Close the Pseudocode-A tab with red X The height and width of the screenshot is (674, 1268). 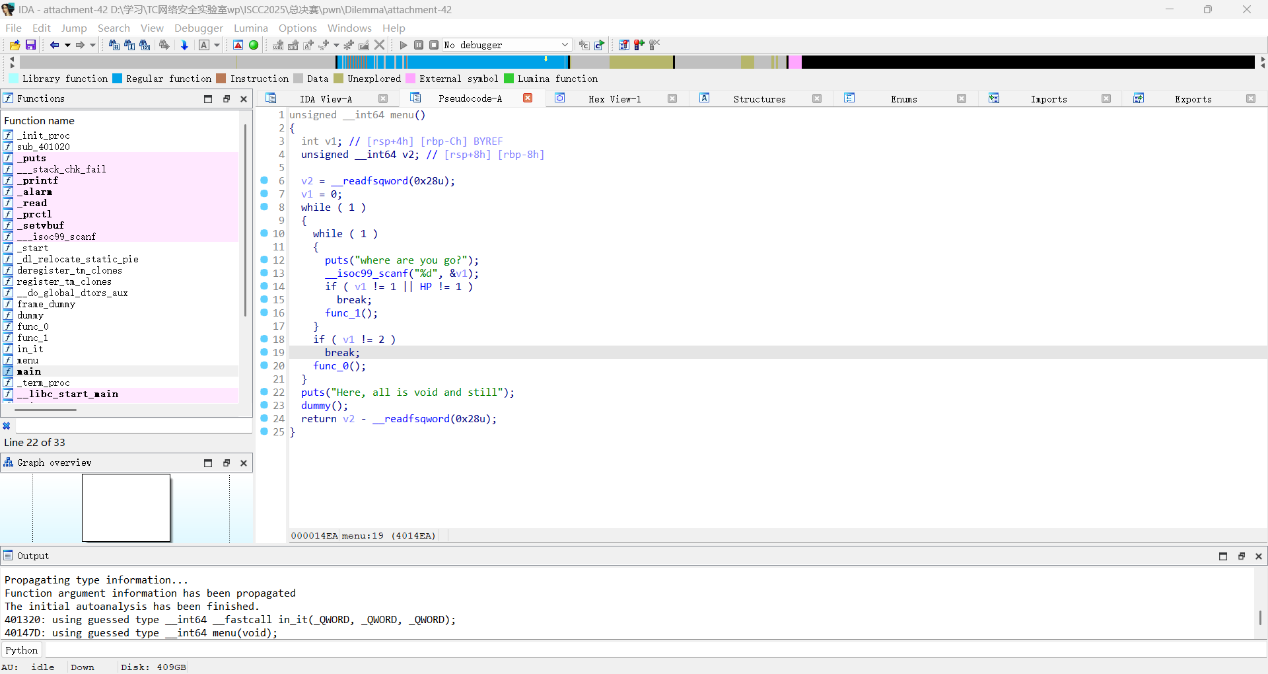click(x=528, y=98)
